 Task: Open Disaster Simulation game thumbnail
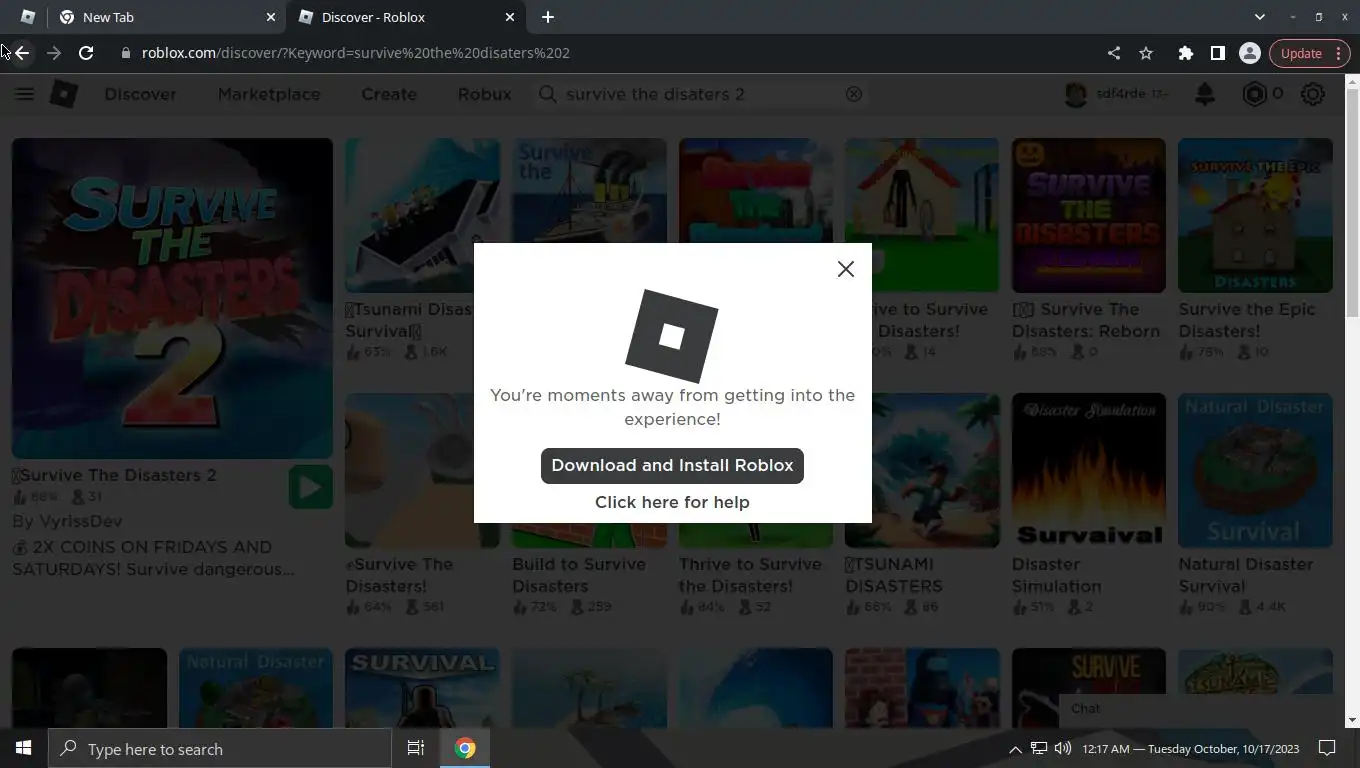(x=1088, y=470)
